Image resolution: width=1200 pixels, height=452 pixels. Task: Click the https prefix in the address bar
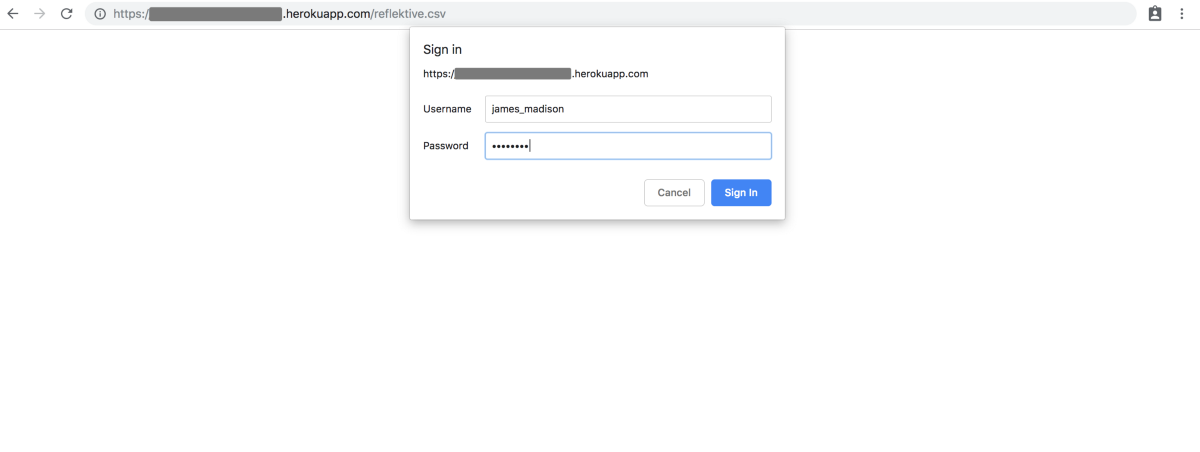[131, 14]
